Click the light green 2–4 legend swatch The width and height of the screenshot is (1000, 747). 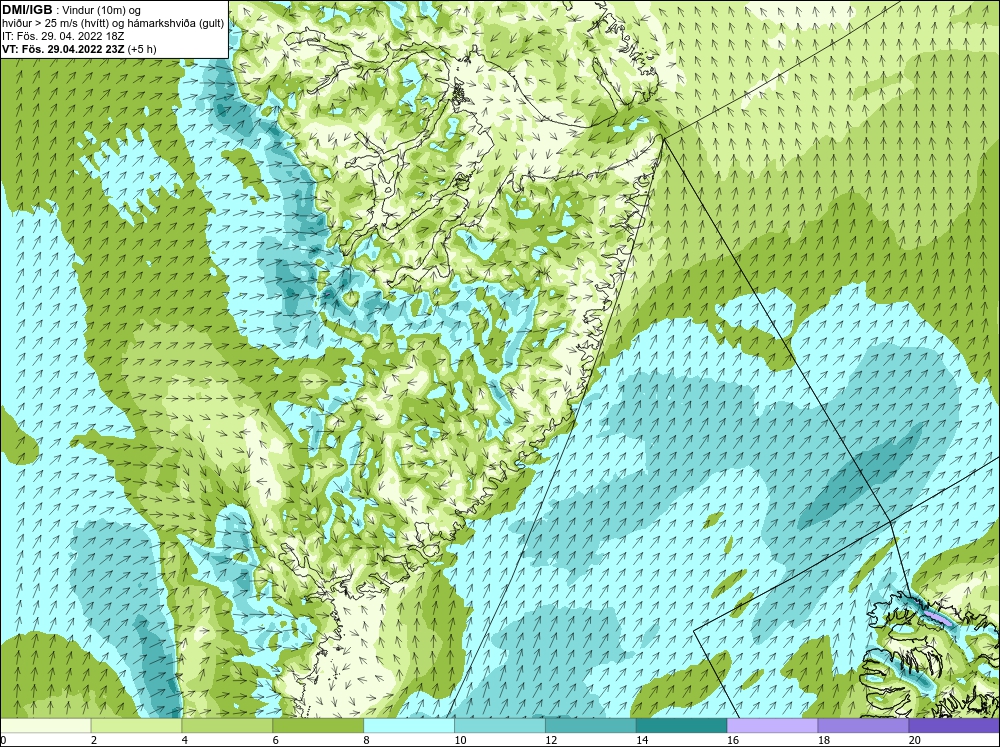pyautogui.click(x=136, y=726)
